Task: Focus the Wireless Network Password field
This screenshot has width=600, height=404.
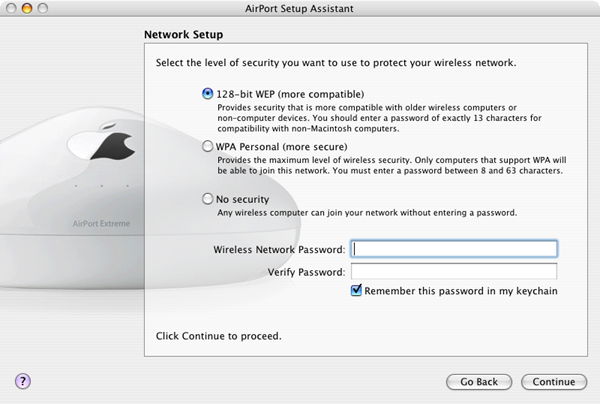Action: 454,249
